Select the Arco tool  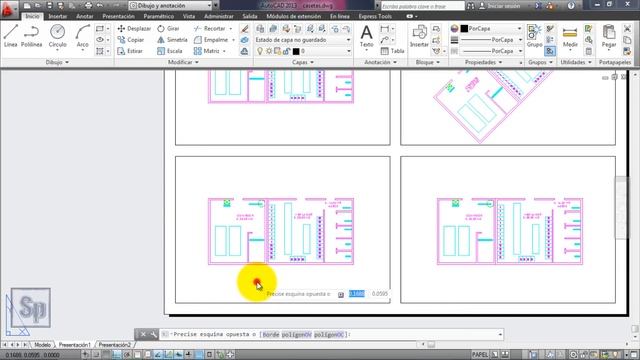pos(82,36)
